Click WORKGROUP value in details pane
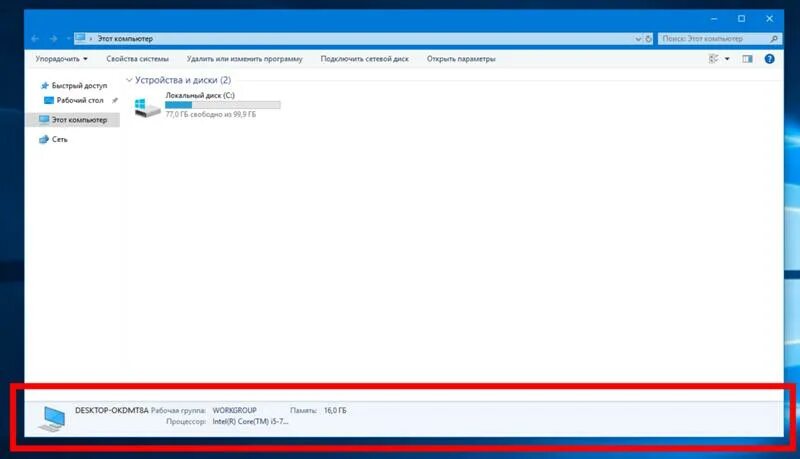800x459 pixels. 234,411
